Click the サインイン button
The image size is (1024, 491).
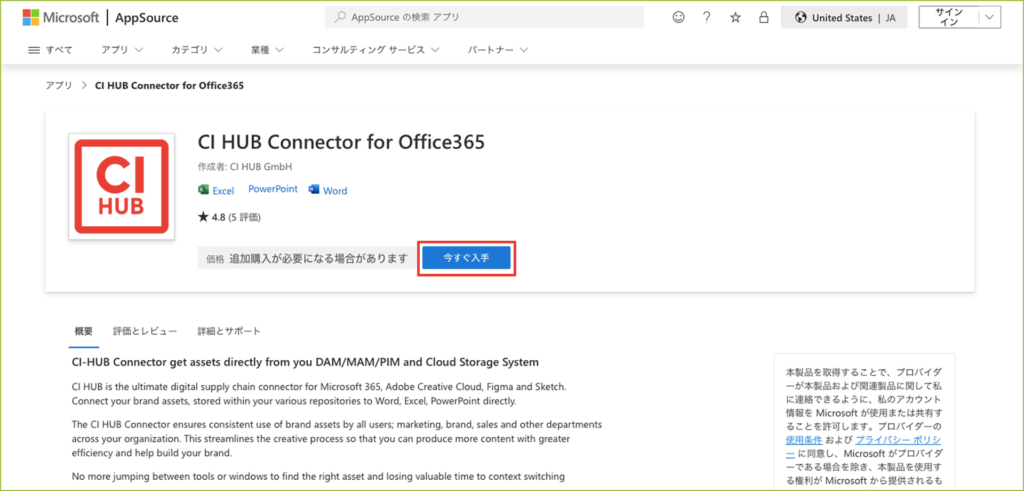(948, 18)
